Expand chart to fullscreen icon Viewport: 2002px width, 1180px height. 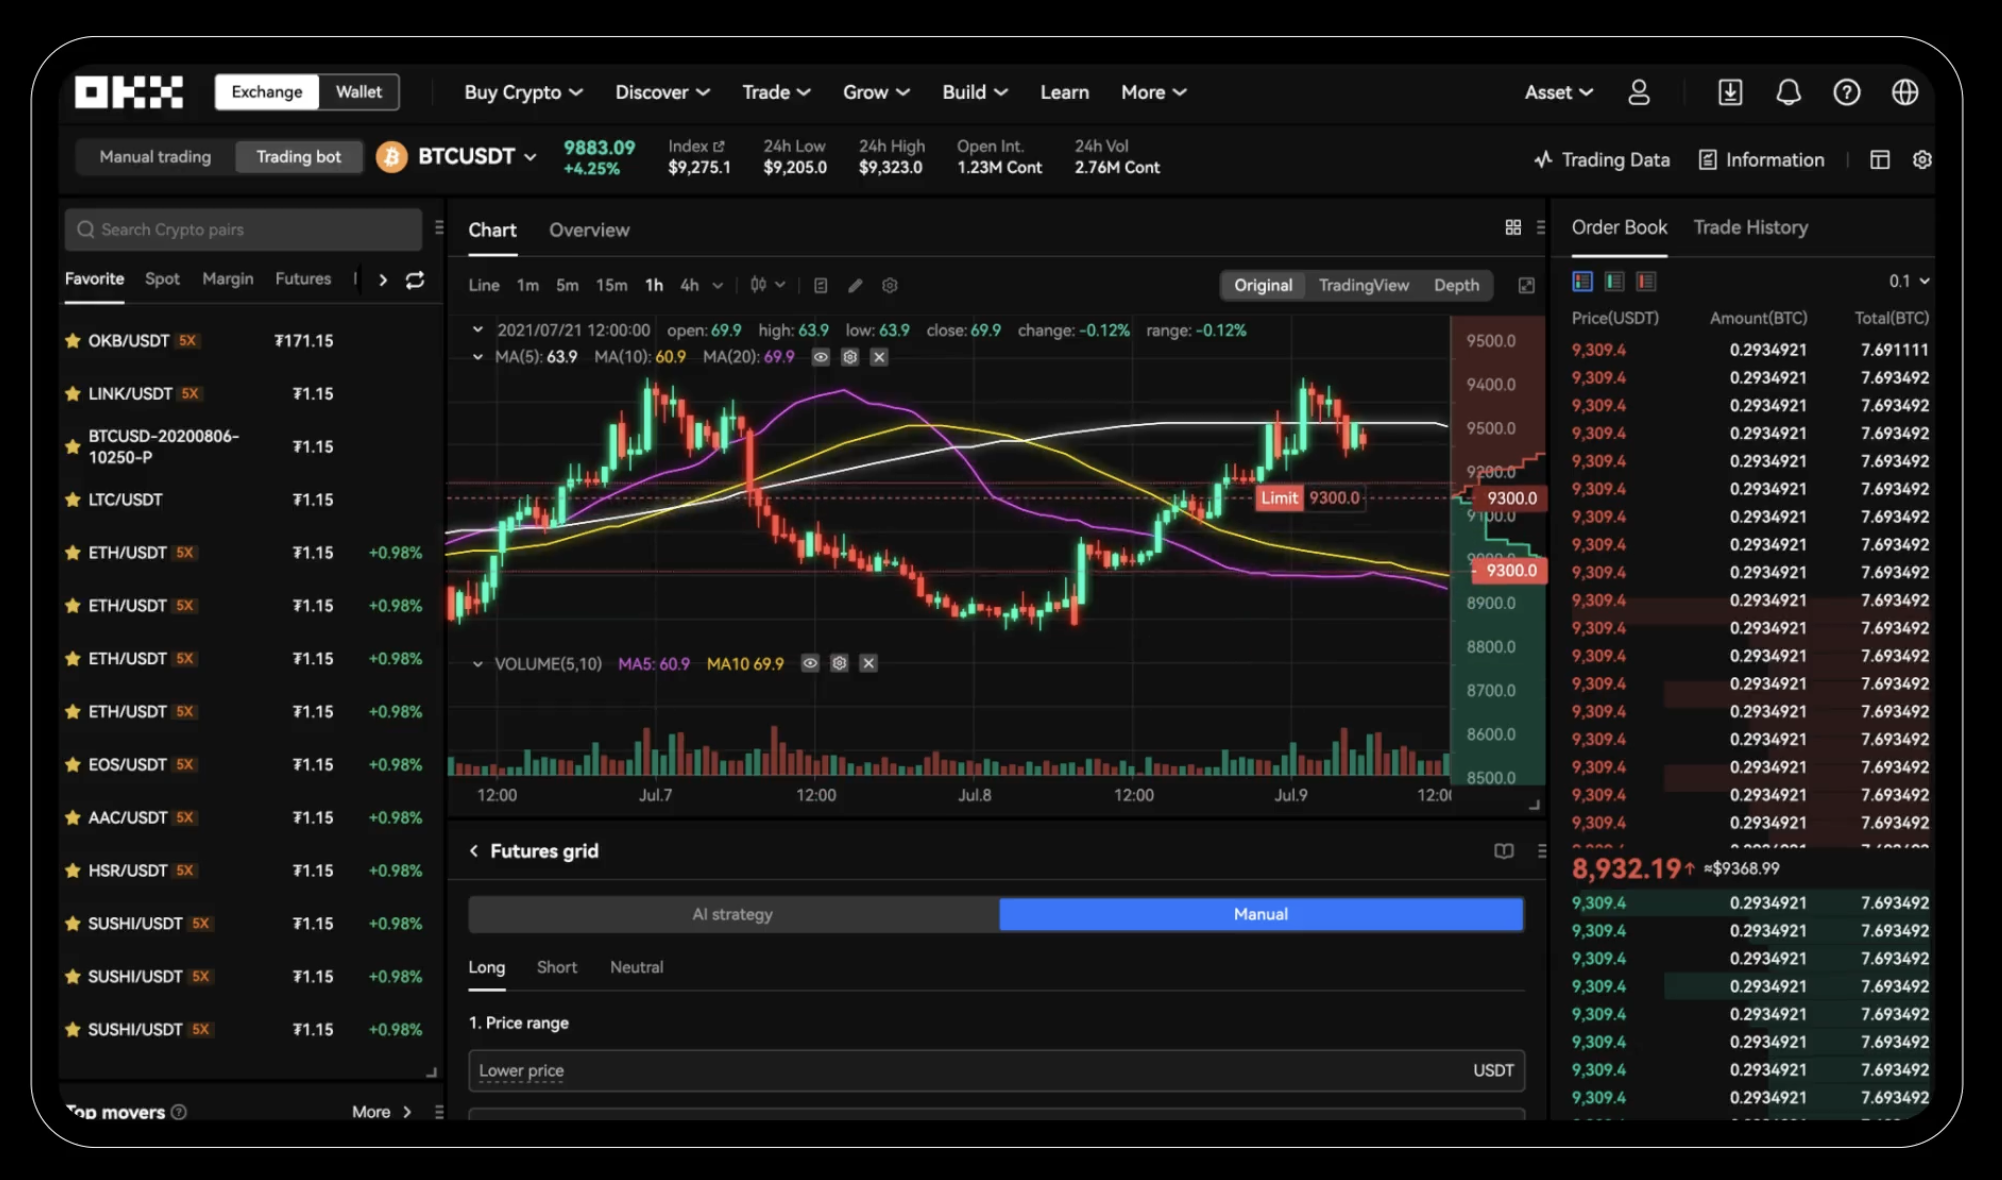coord(1526,286)
